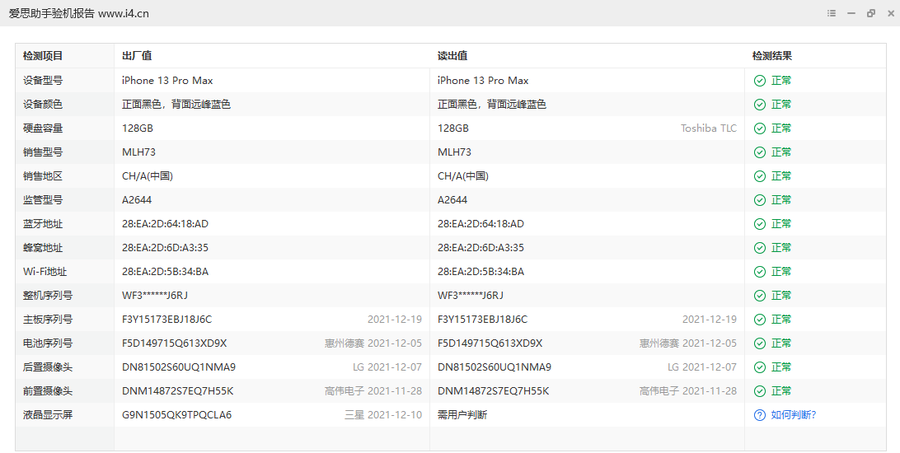Click green check icon in 设备颜色 row
900x453 pixels.
pos(759,104)
